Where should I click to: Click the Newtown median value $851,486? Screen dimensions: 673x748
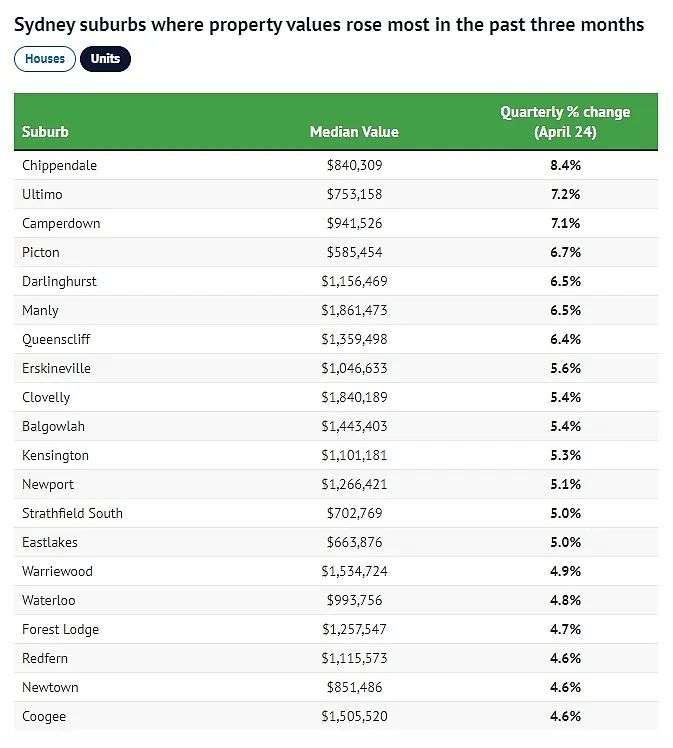(354, 687)
